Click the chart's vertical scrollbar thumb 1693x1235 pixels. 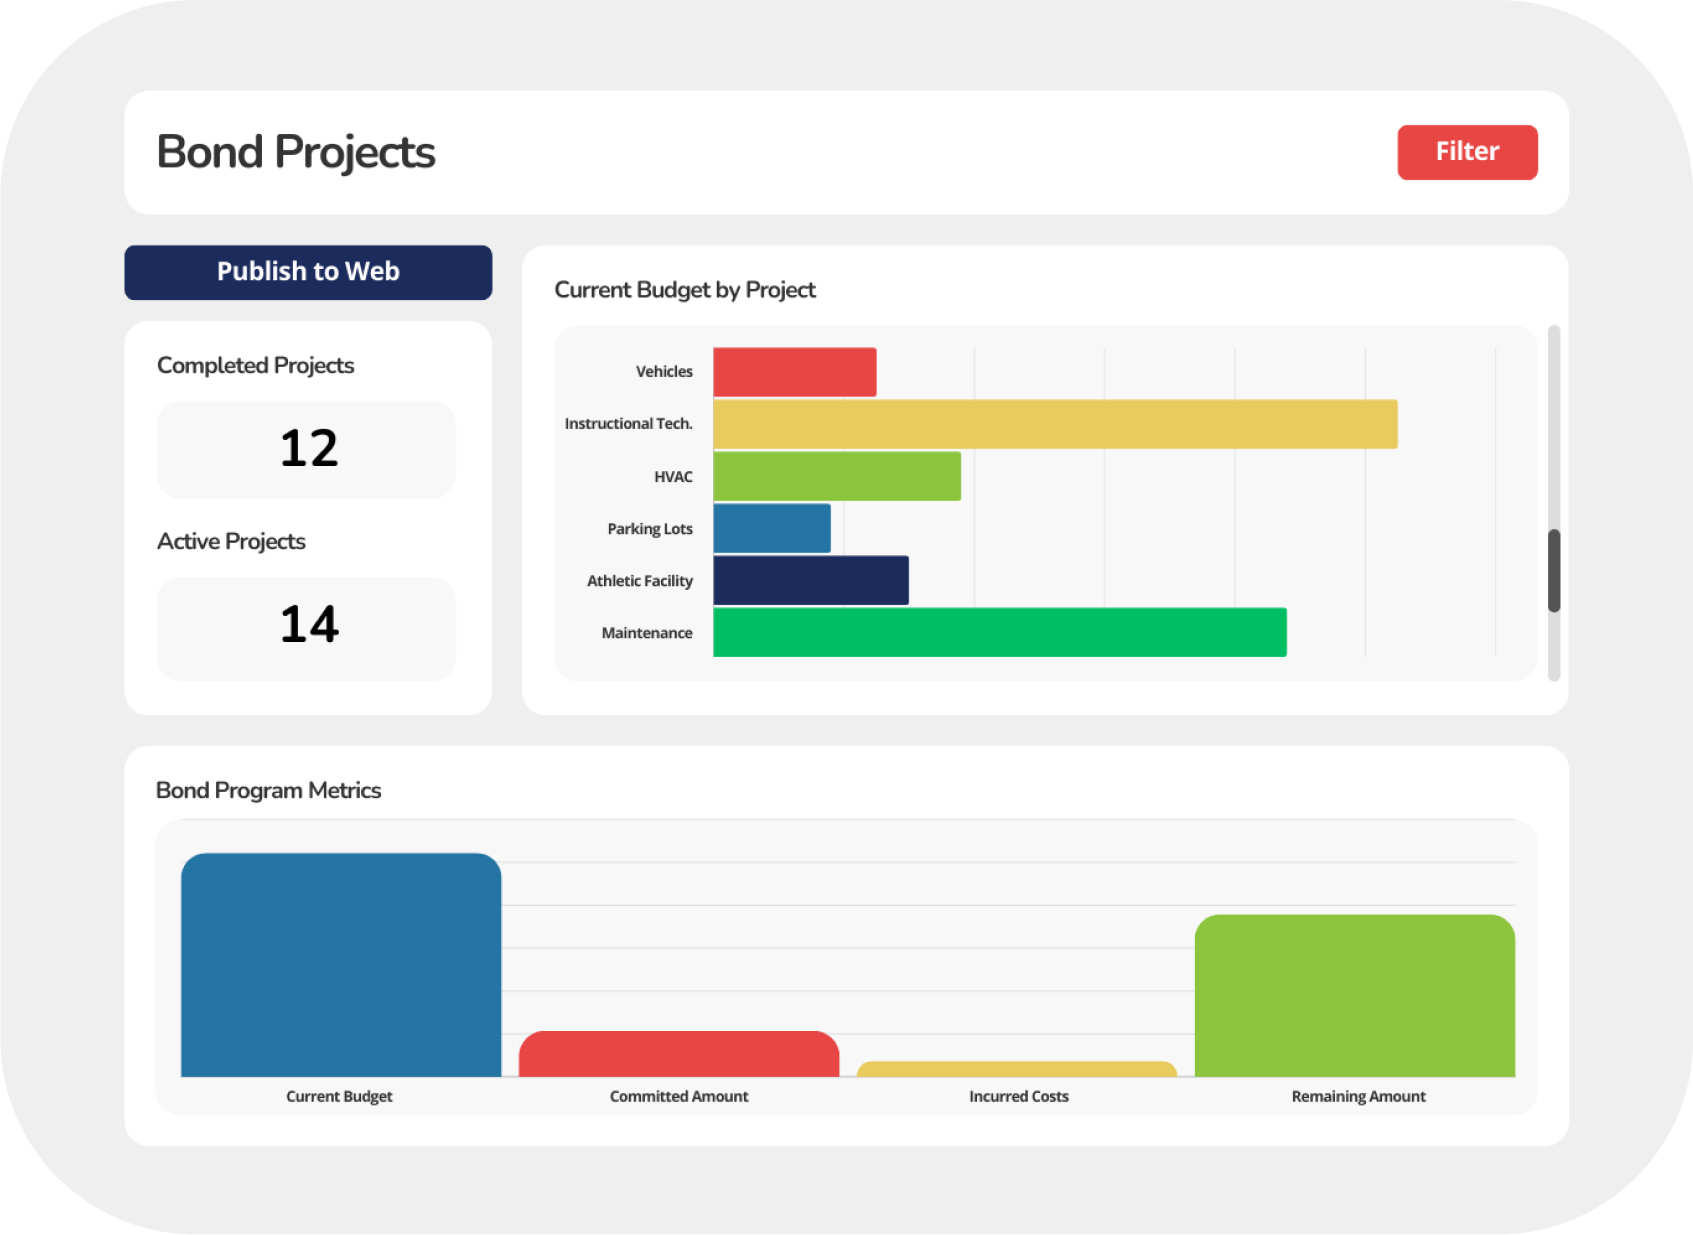point(1553,570)
